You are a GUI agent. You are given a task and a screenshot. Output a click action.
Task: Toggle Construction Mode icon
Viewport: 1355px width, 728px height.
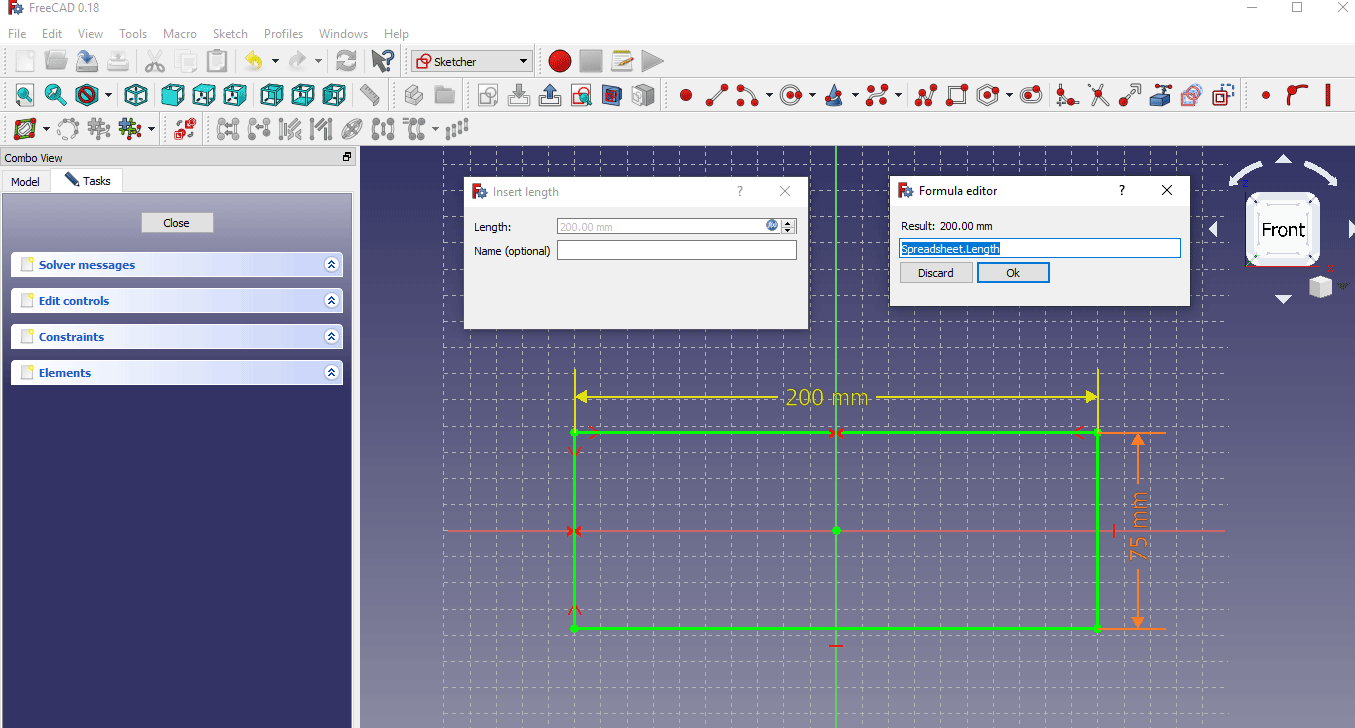(1222, 95)
